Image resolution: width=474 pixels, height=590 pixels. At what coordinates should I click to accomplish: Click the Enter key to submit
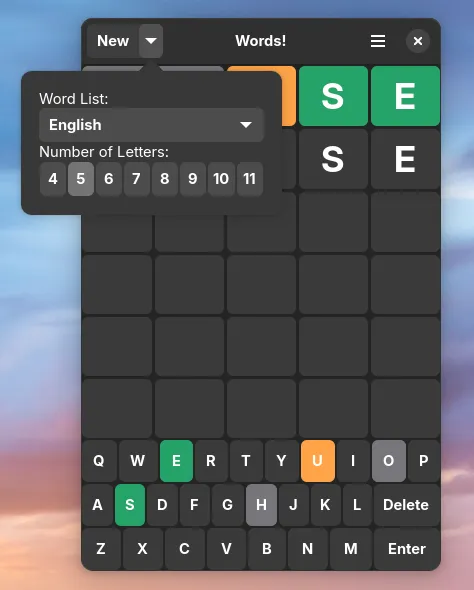[x=407, y=549]
